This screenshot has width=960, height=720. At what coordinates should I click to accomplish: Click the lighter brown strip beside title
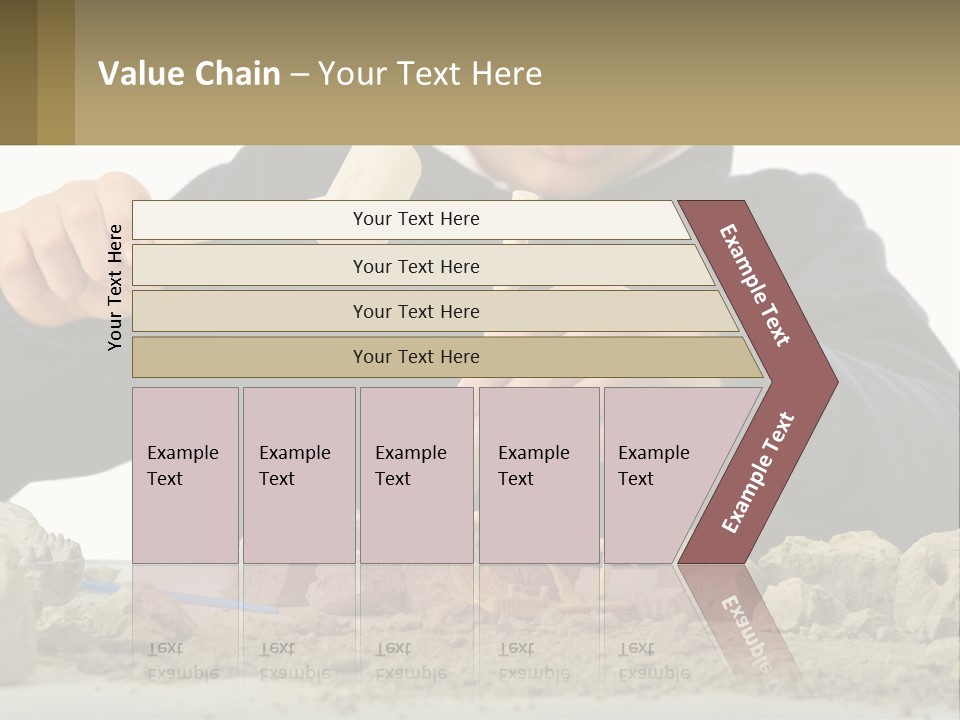[x=56, y=72]
